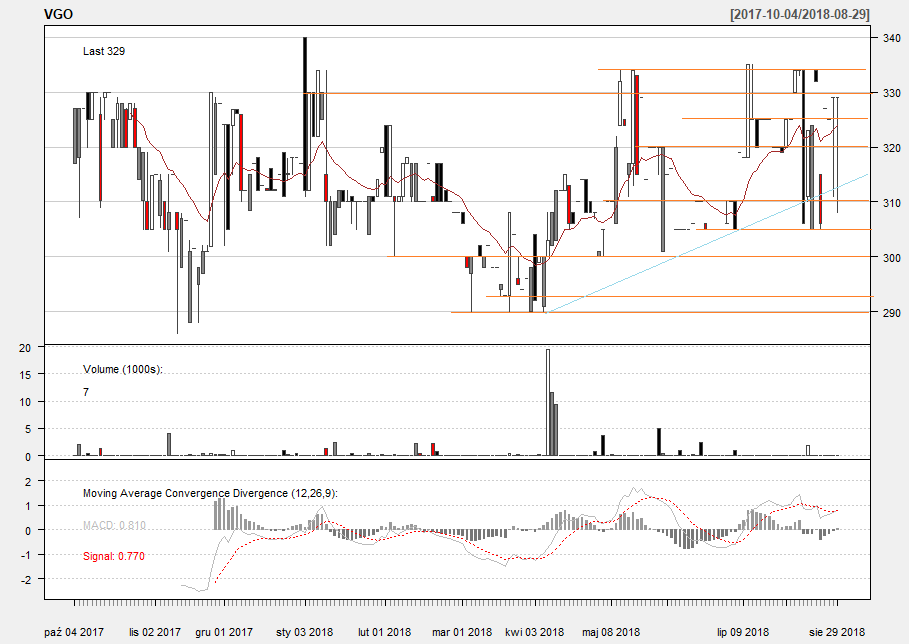Click the "Volume (1000s):" label

coord(123,369)
